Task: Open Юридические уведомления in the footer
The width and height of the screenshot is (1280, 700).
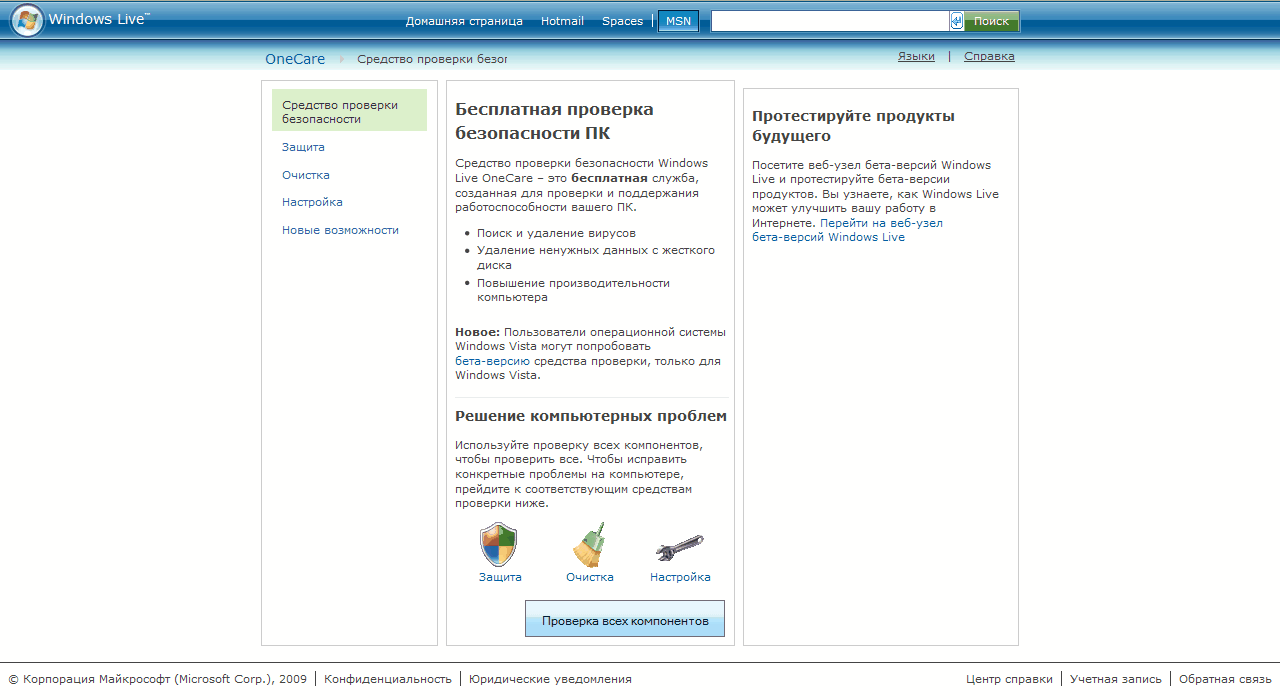Action: (550, 679)
